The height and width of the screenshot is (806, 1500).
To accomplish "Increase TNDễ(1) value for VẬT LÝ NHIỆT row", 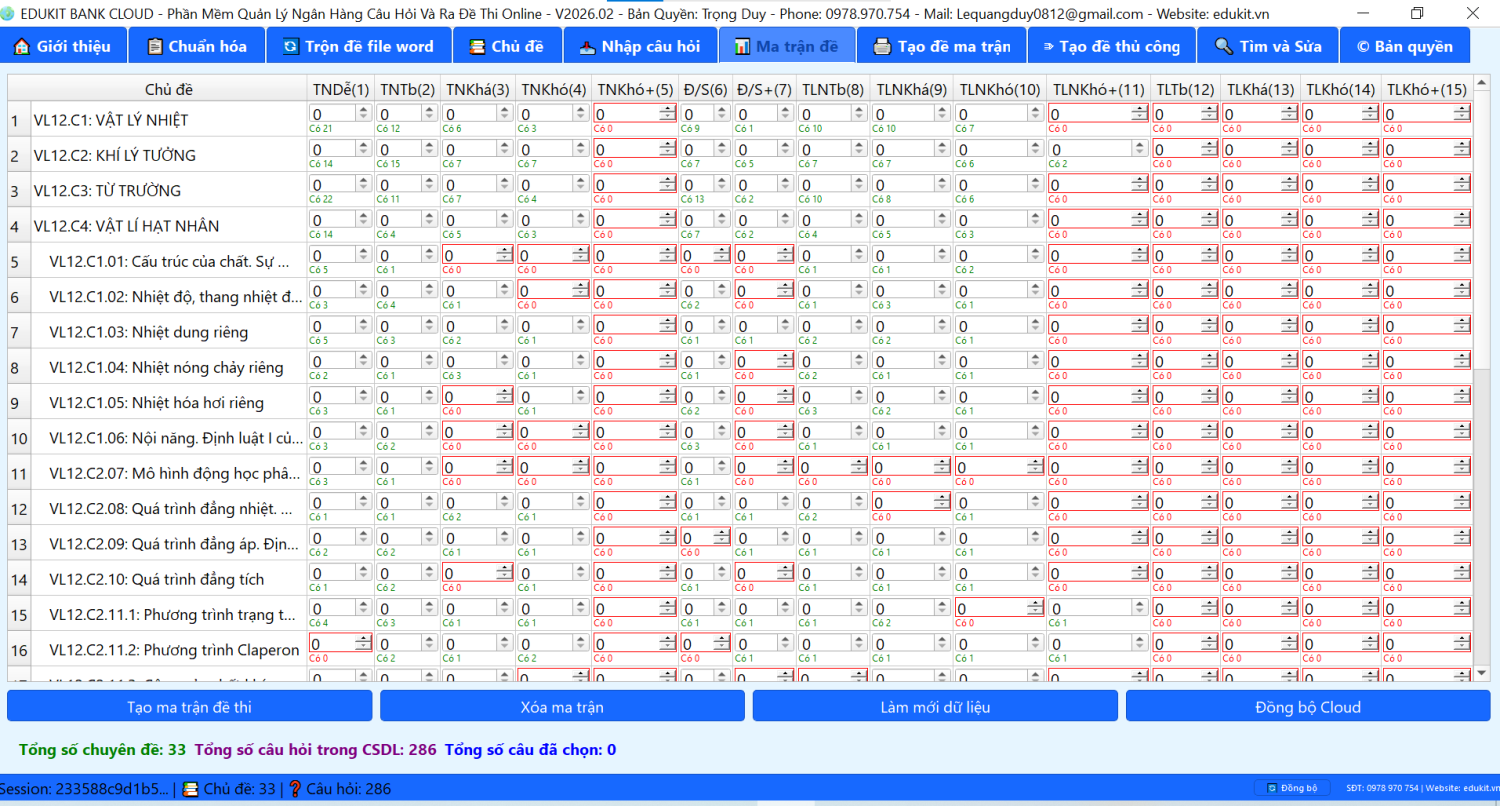I will point(364,110).
